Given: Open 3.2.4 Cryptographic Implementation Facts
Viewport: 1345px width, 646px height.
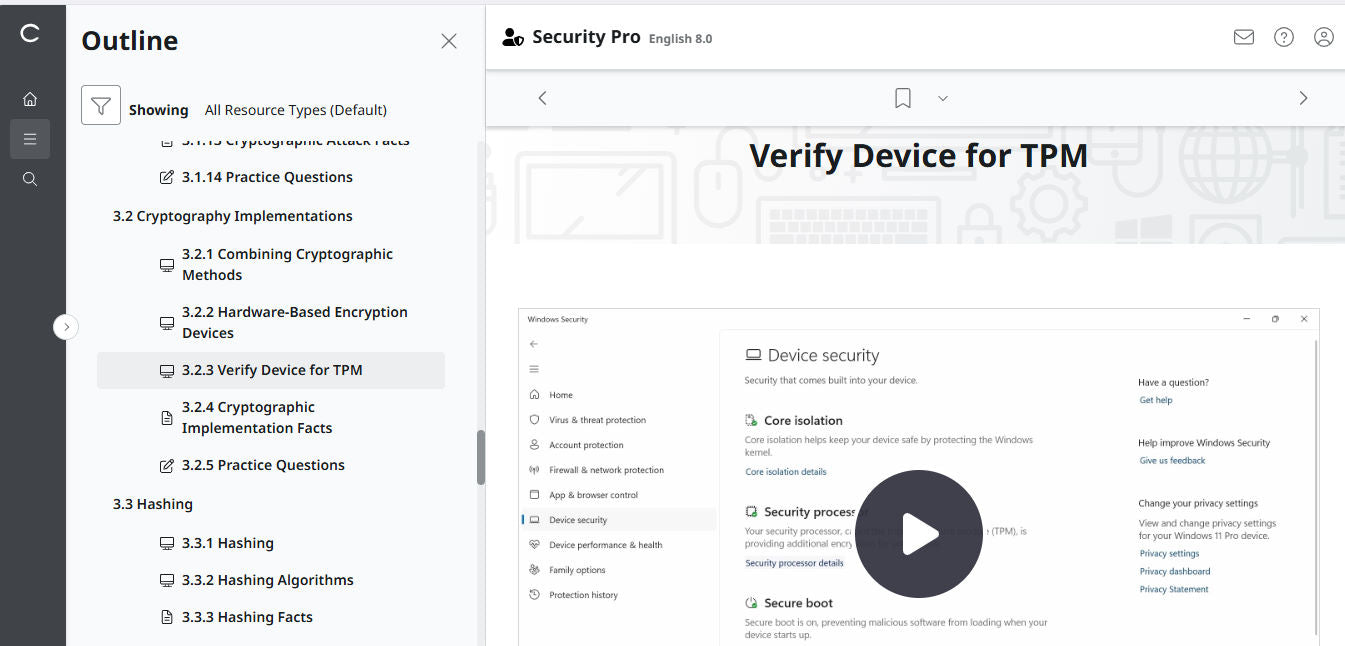Looking at the screenshot, I should tap(256, 417).
